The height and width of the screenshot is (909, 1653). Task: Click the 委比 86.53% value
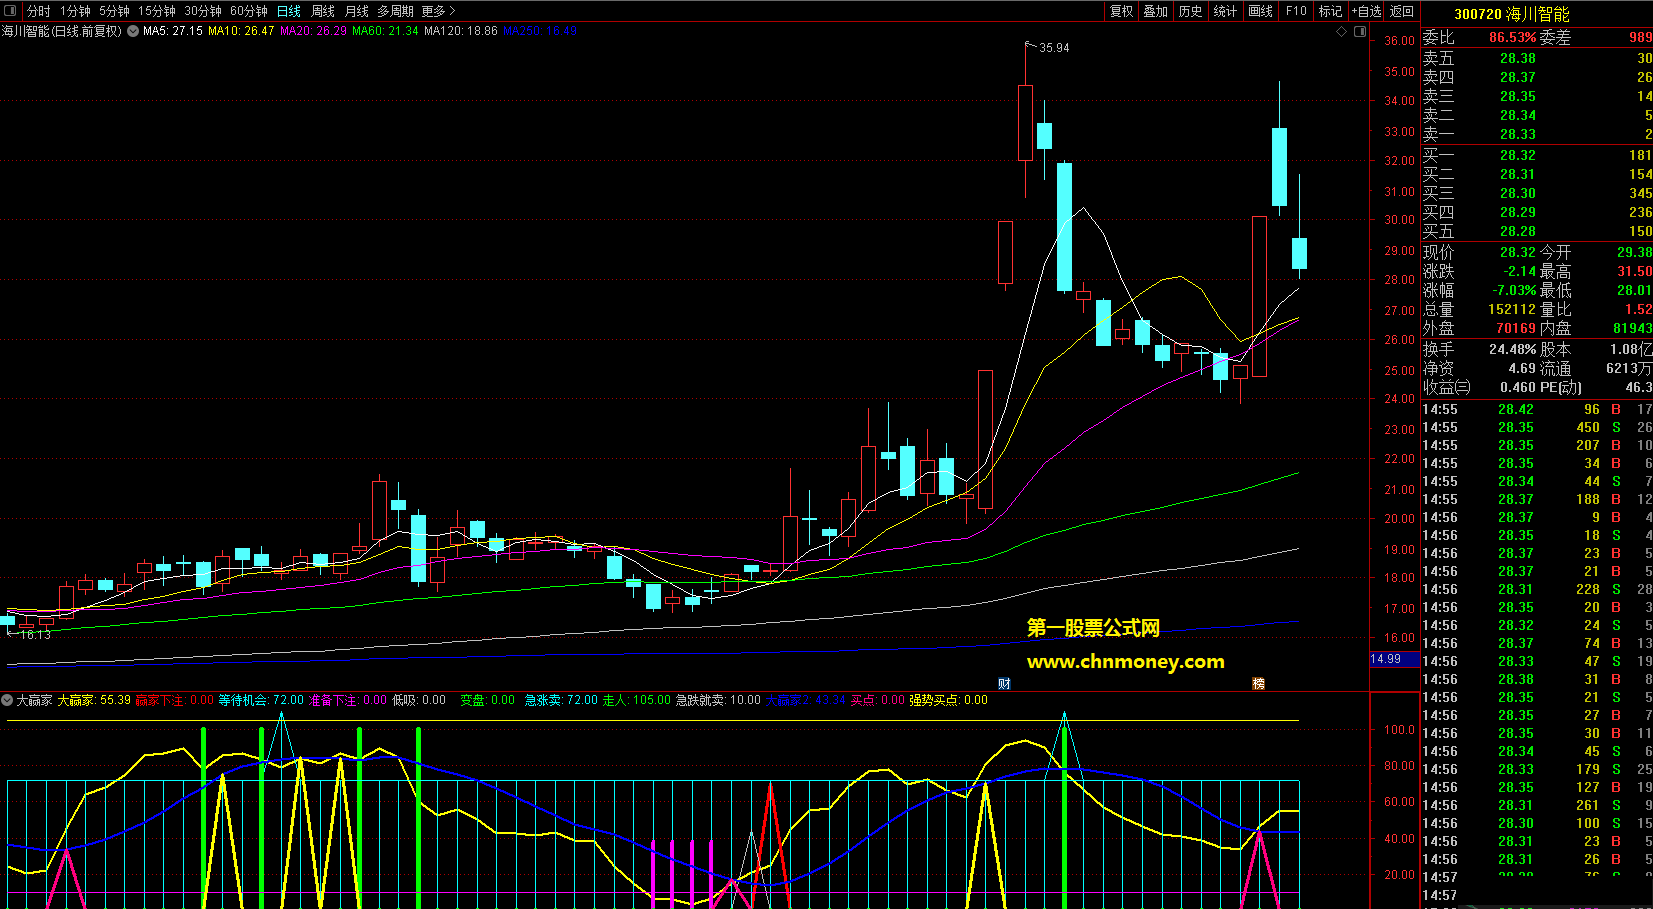click(1512, 37)
